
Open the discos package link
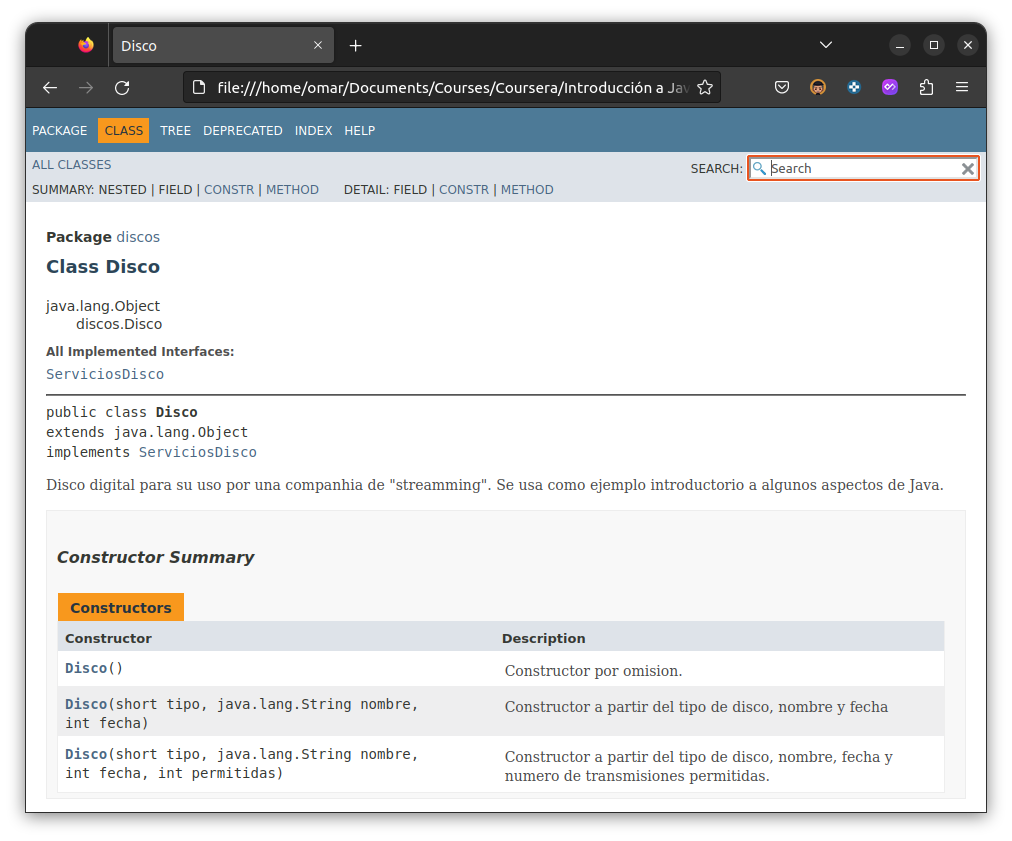point(138,236)
